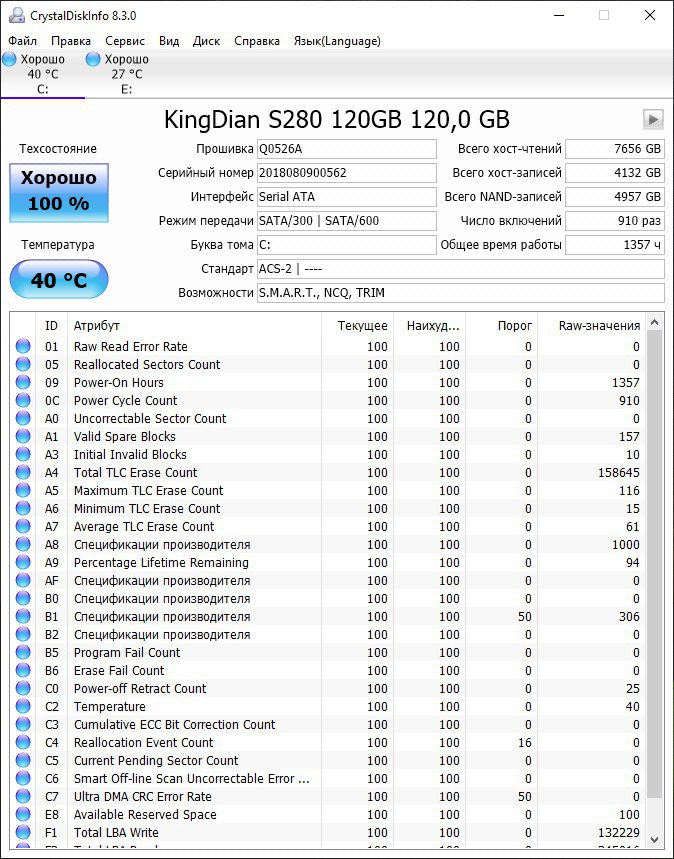Screen dimensions: 674x859
Task: Click status orb for Total TLC Erase Count
Action: point(23,472)
